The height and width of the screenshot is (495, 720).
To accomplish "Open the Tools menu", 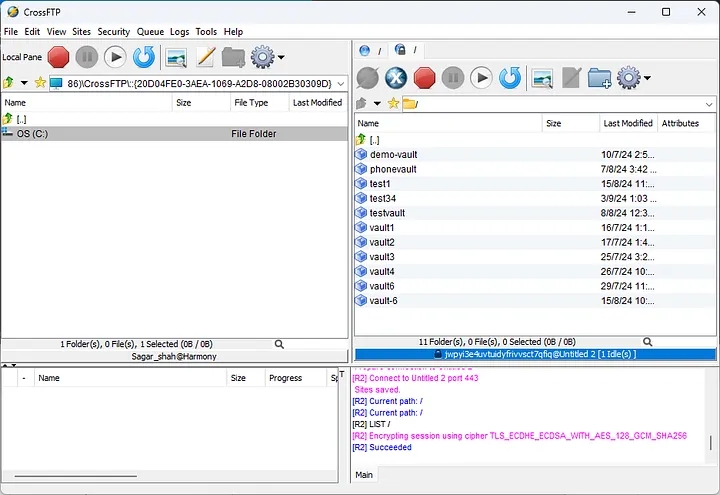I will (x=206, y=32).
